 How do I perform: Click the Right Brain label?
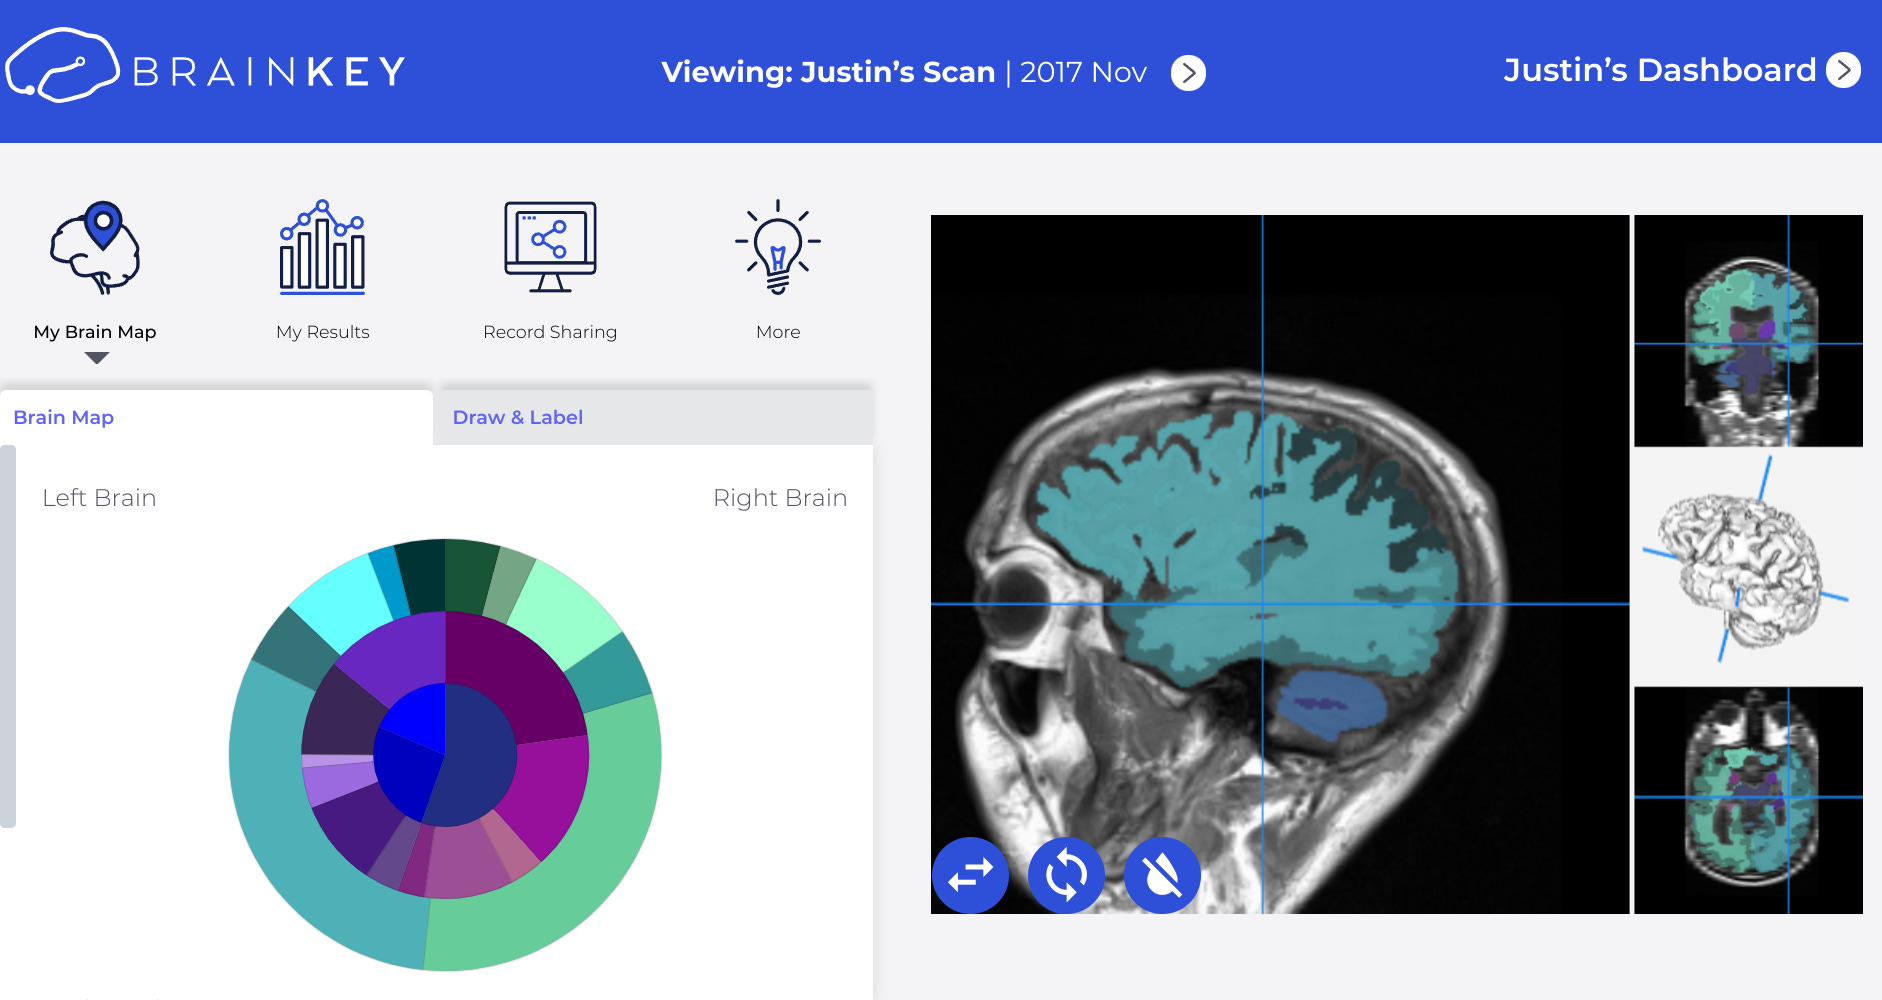tap(780, 497)
